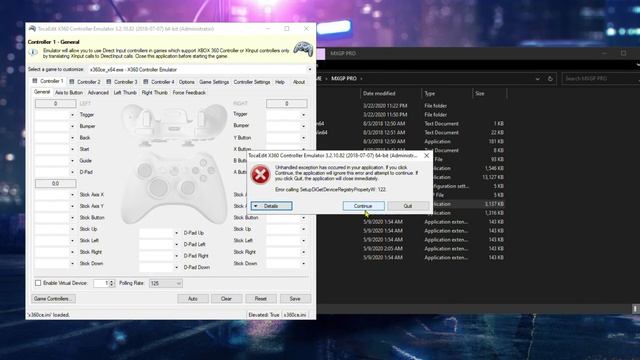Select the Left Thumb sub-tab
The height and width of the screenshot is (360, 640).
tap(125, 93)
